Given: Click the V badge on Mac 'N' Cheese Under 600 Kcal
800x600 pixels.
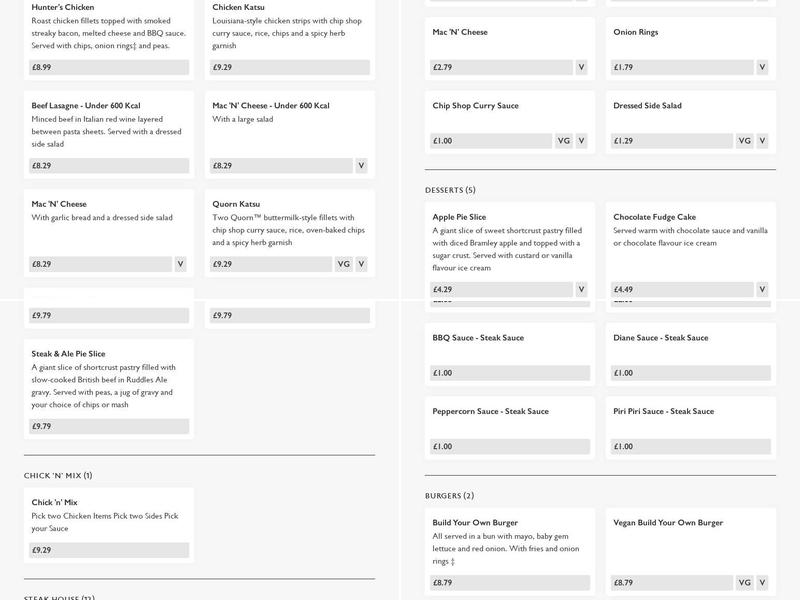Looking at the screenshot, I should (x=361, y=165).
